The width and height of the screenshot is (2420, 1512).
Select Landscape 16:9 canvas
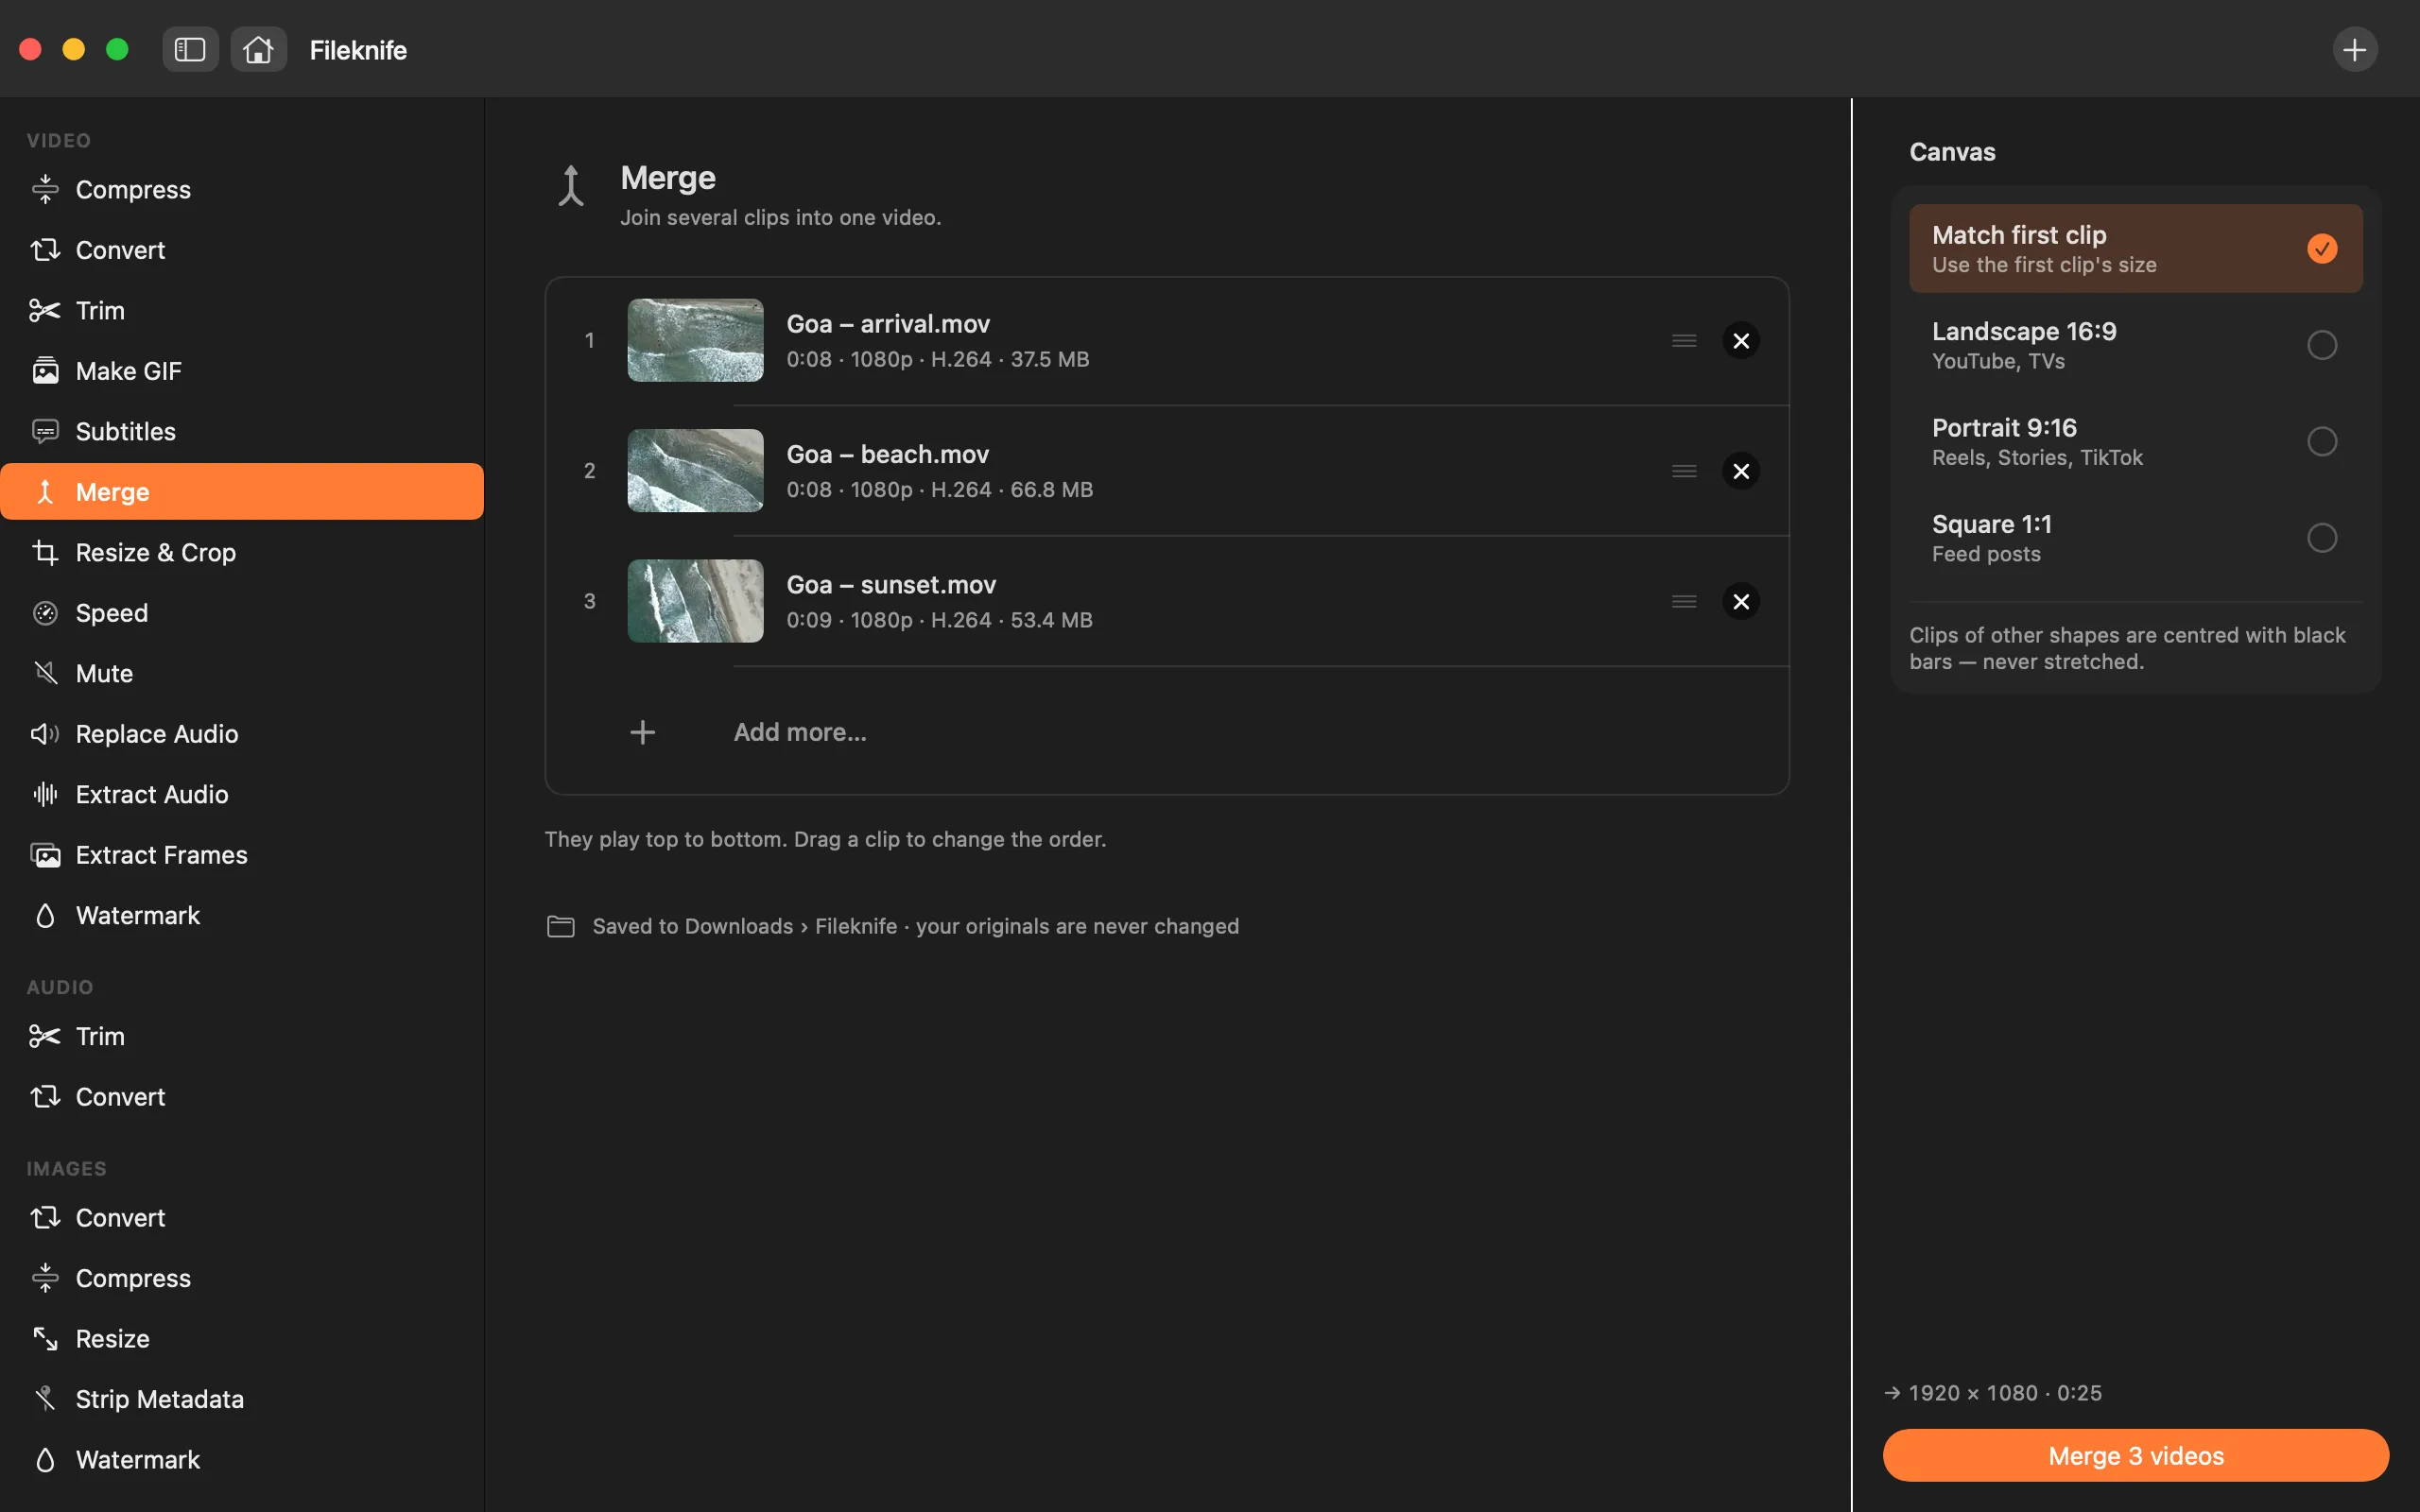(x=2135, y=345)
